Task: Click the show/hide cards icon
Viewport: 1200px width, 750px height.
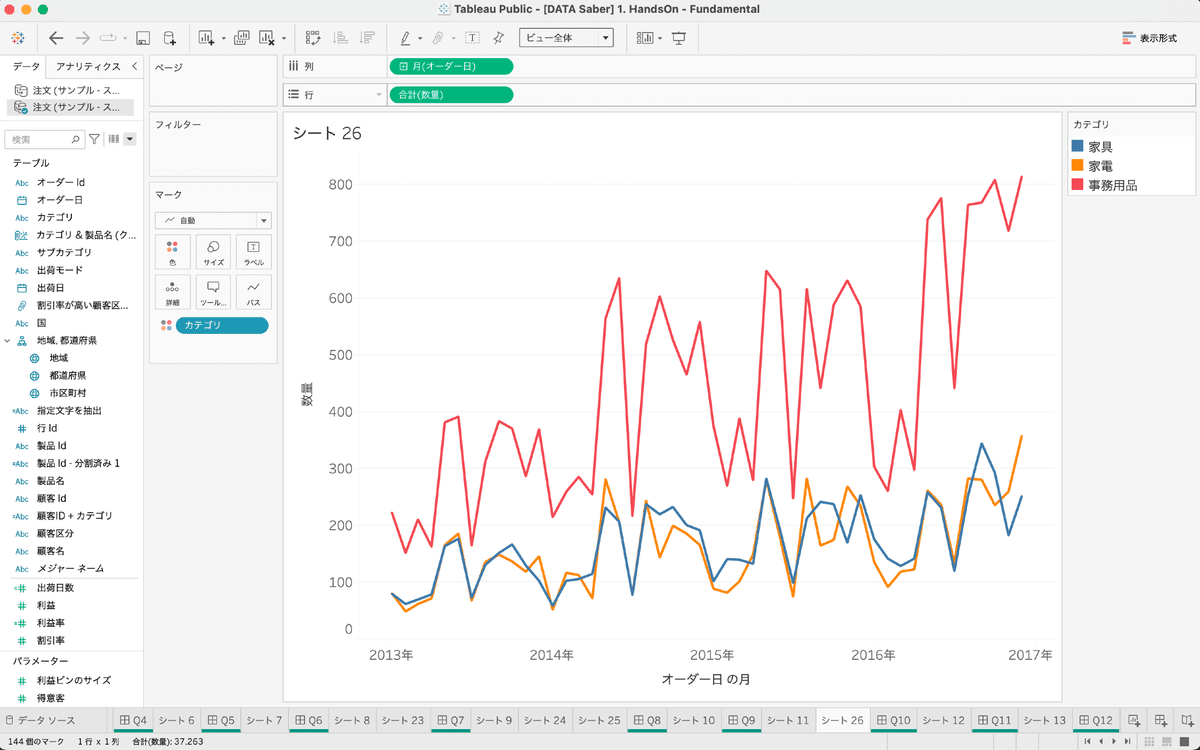Action: point(645,38)
